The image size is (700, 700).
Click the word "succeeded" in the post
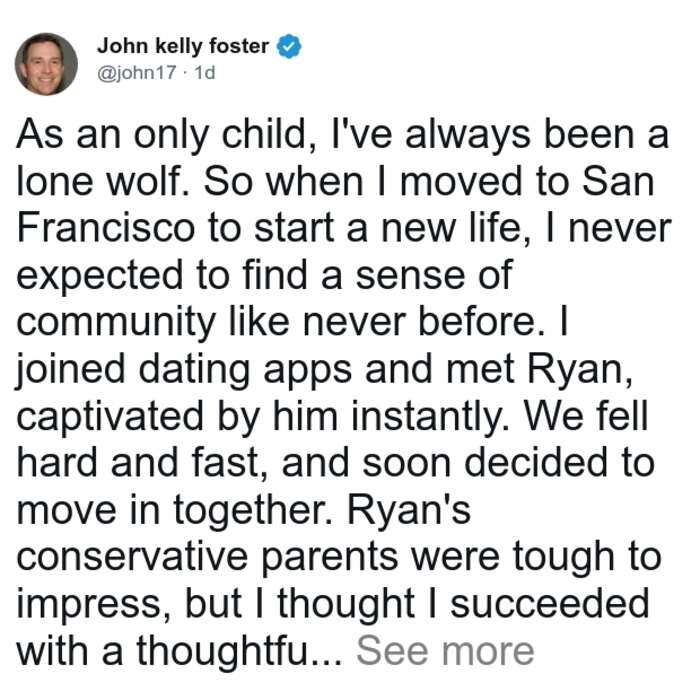click(550, 604)
